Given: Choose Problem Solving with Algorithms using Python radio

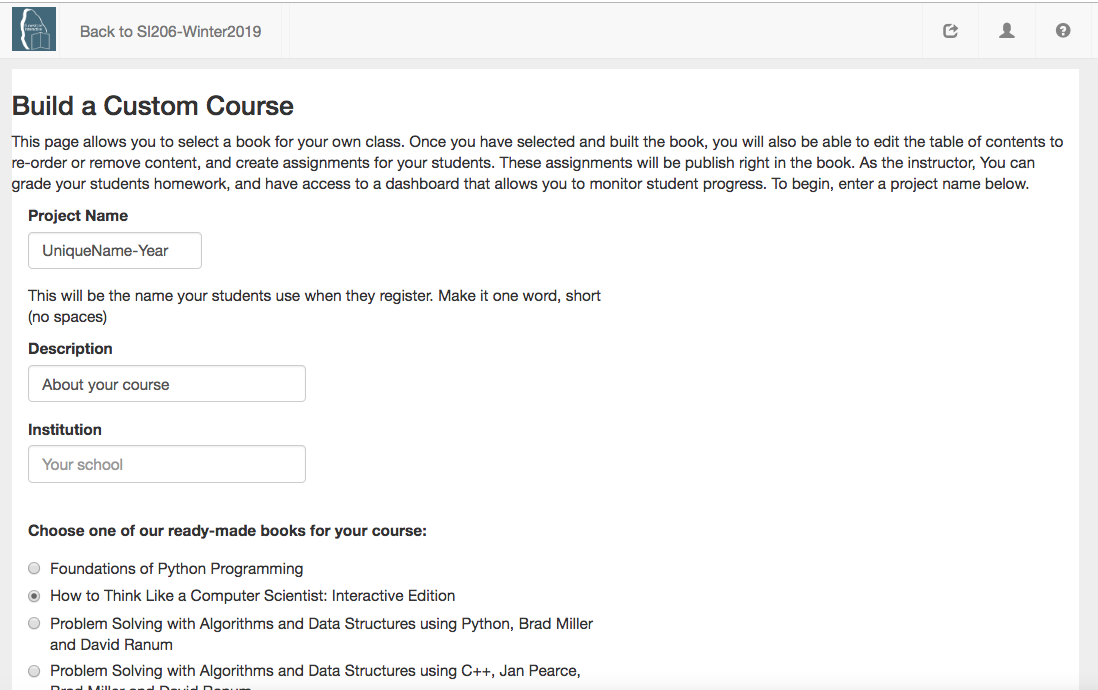Looking at the screenshot, I should pos(34,623).
